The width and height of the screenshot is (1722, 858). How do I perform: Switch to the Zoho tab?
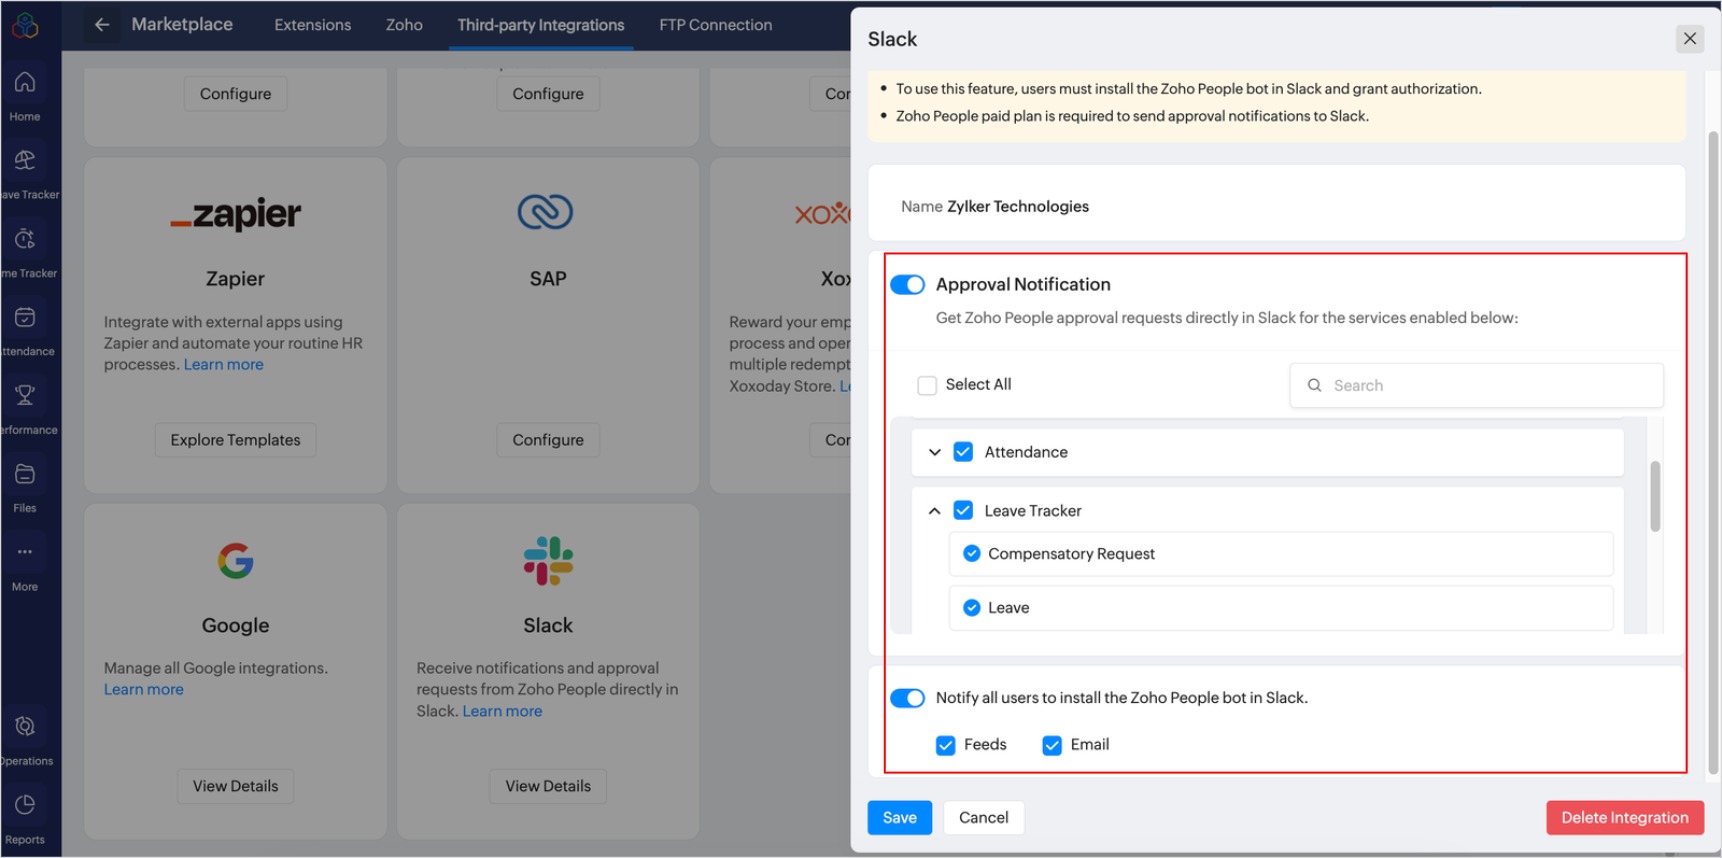click(x=404, y=25)
